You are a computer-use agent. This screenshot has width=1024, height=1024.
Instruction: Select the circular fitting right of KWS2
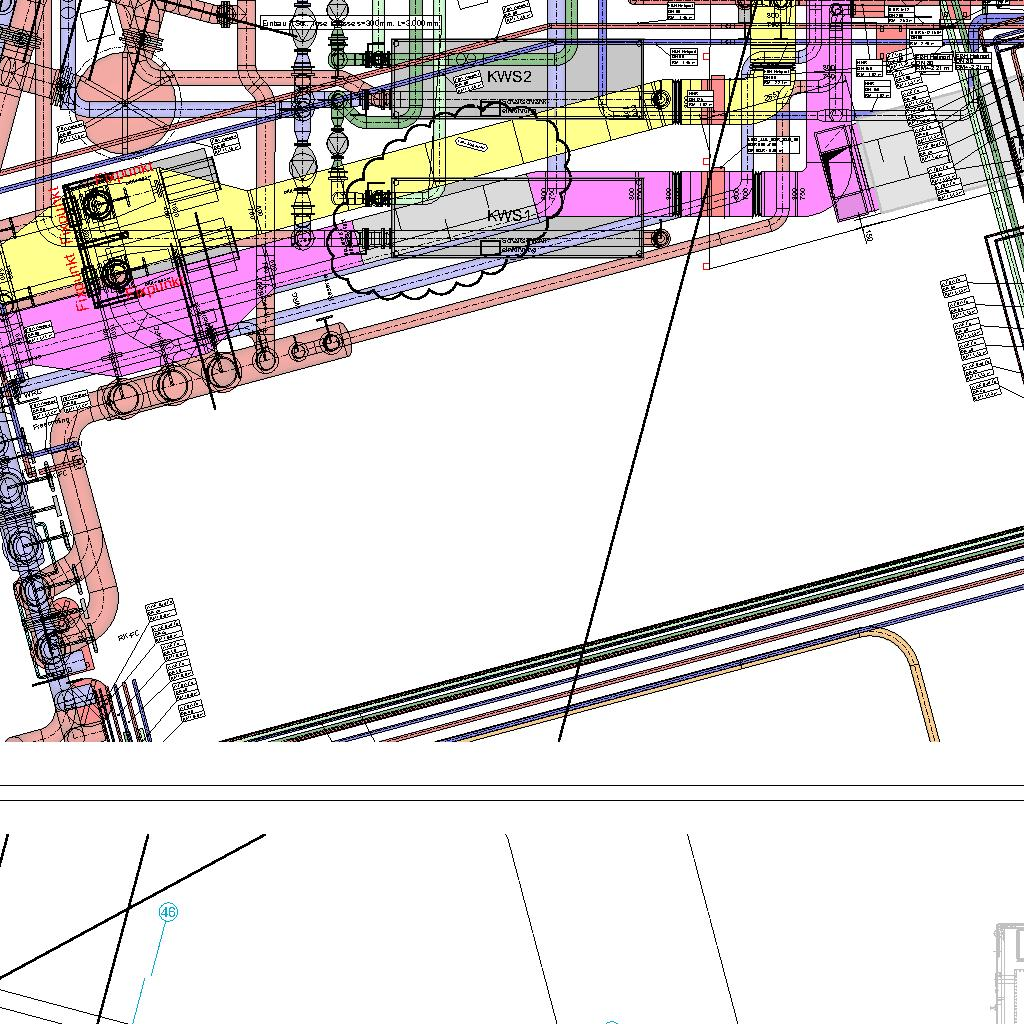(660, 98)
